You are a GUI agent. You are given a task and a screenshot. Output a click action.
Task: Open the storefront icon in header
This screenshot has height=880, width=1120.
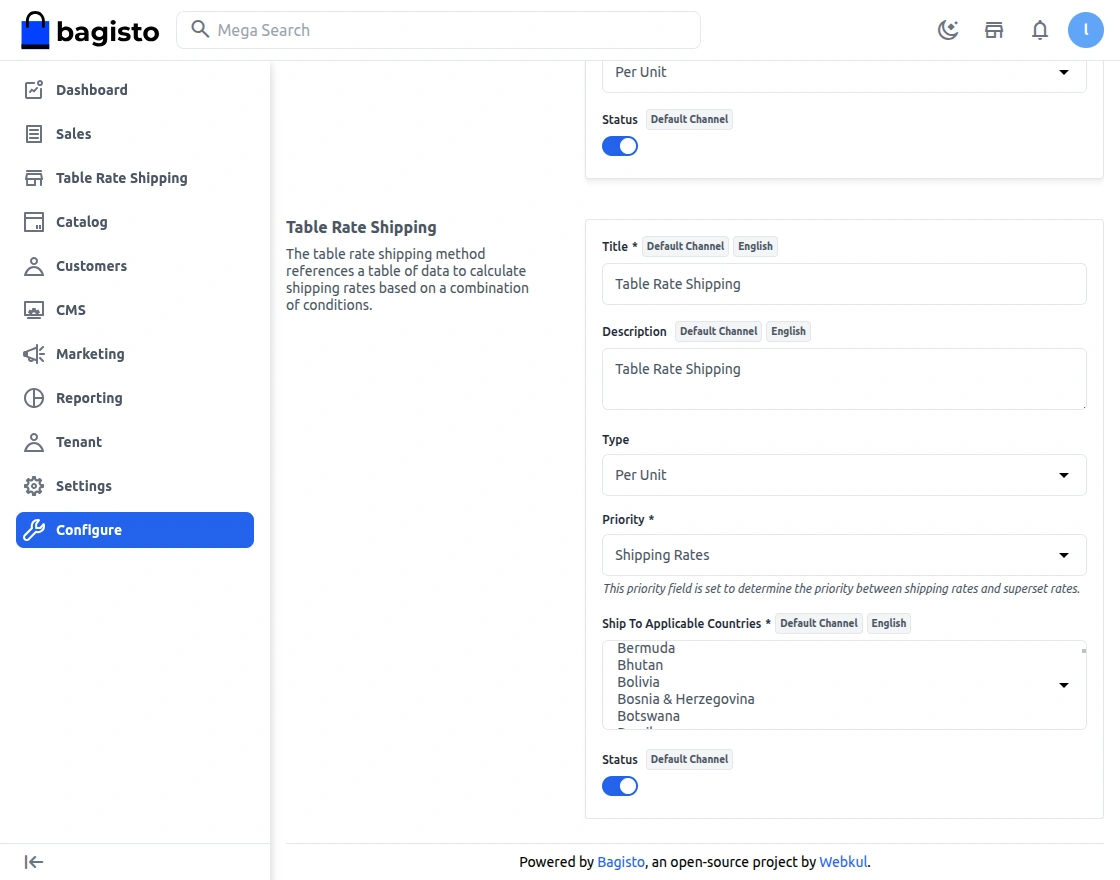994,30
